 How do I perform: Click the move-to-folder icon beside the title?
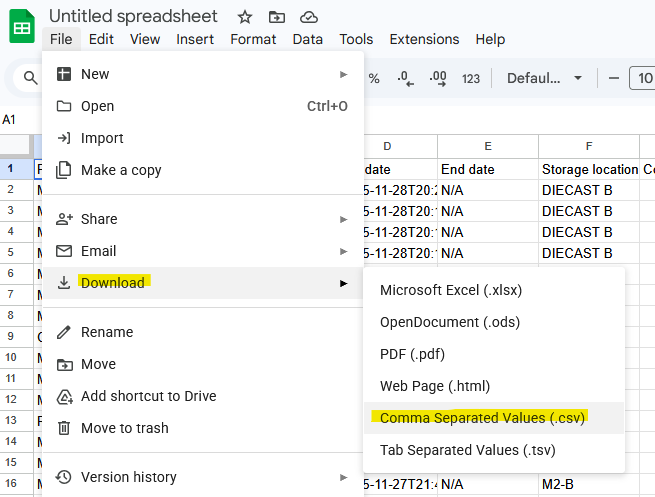tap(277, 17)
